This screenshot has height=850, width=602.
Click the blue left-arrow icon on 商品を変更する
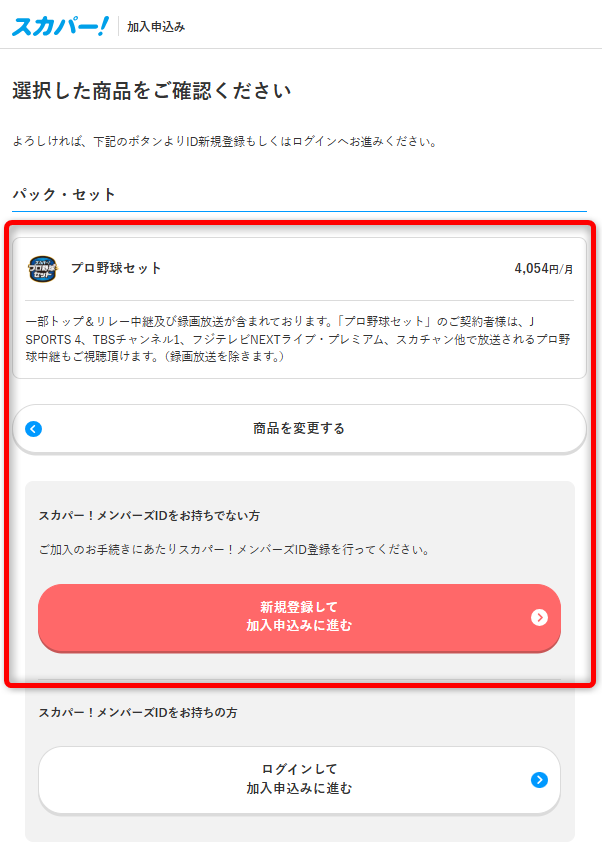[x=34, y=429]
